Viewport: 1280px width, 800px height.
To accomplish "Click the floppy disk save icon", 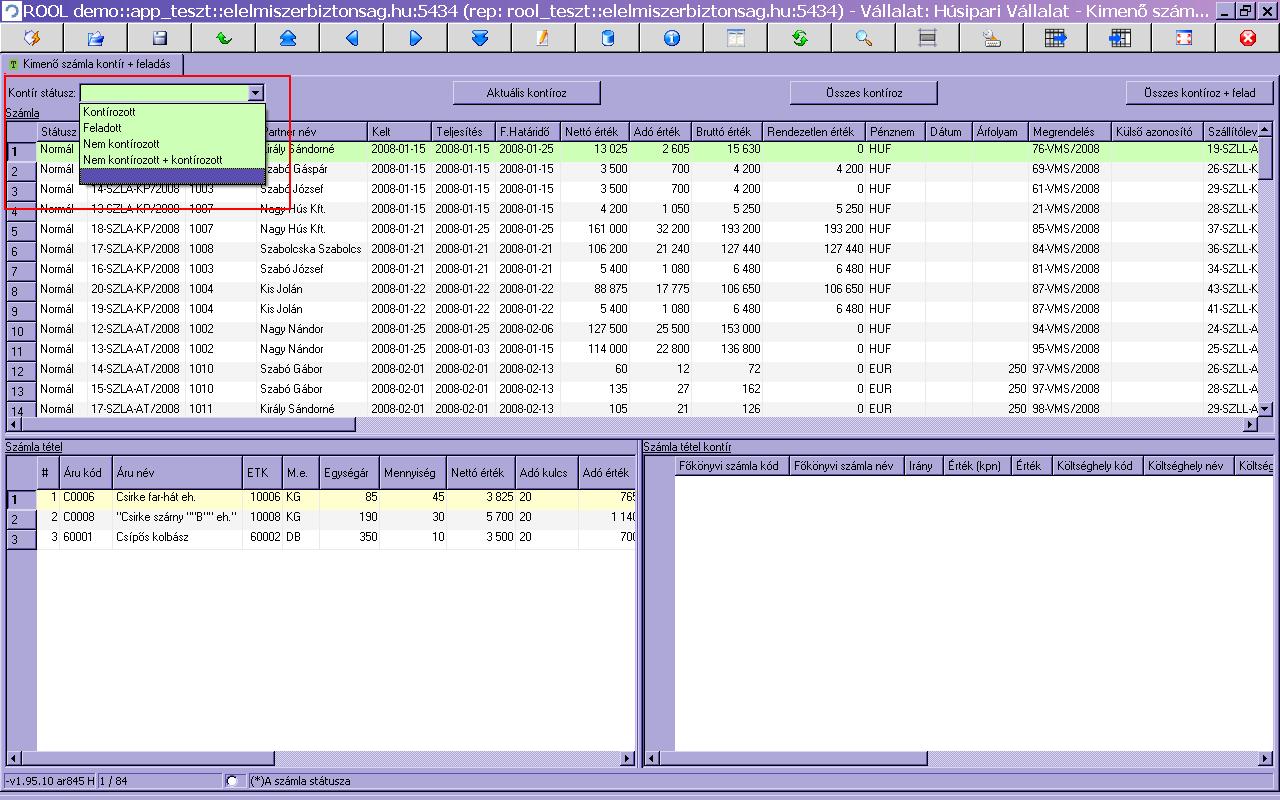I will [x=160, y=38].
